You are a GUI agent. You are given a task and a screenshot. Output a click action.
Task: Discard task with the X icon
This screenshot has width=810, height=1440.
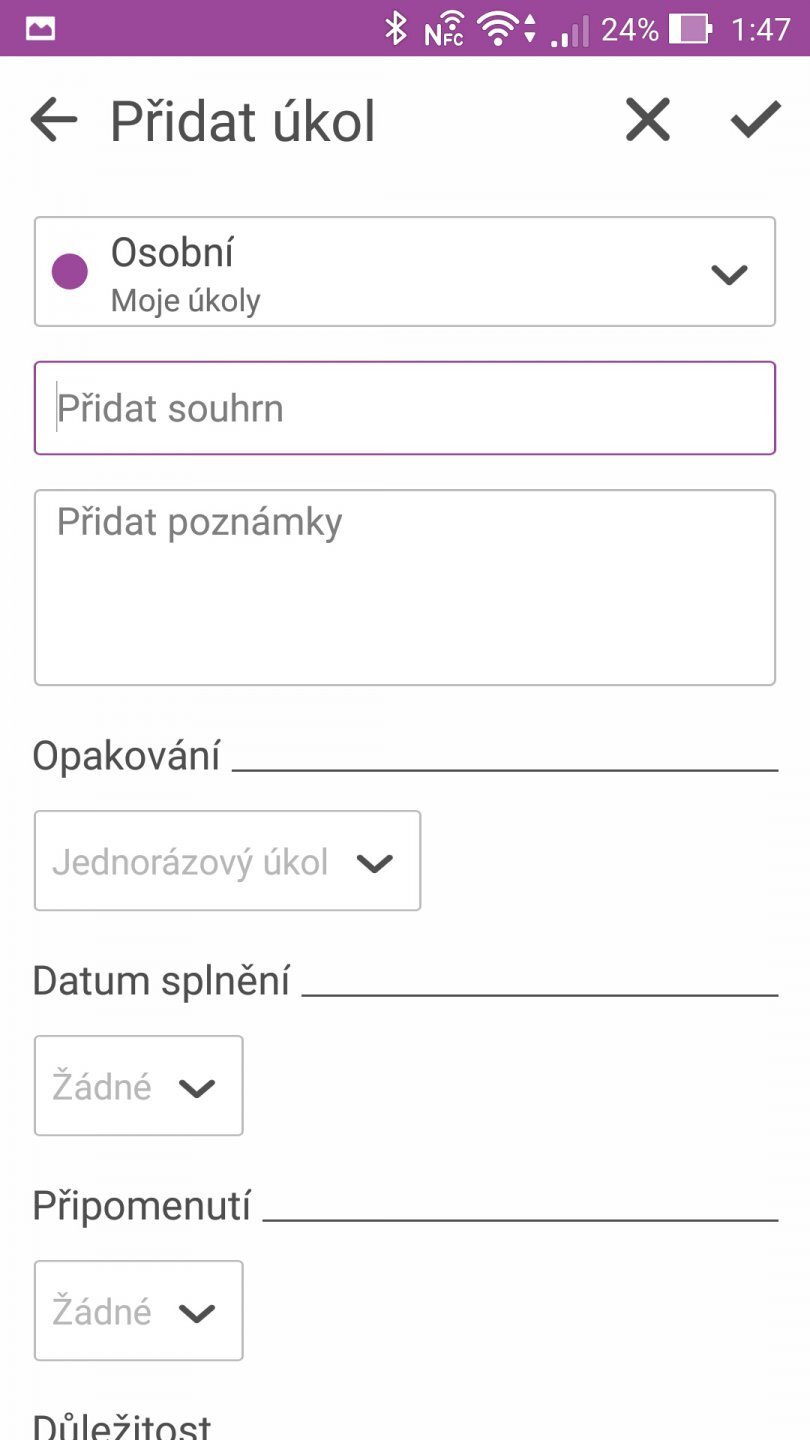pos(648,121)
